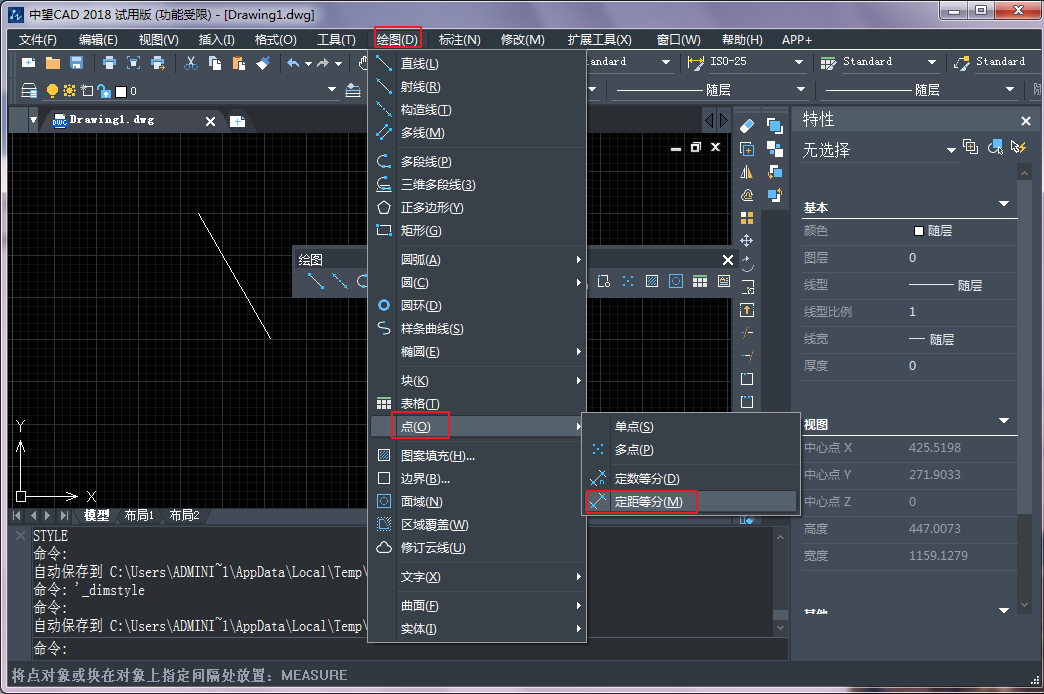Open the Layer Properties Manager icon

pos(27,88)
